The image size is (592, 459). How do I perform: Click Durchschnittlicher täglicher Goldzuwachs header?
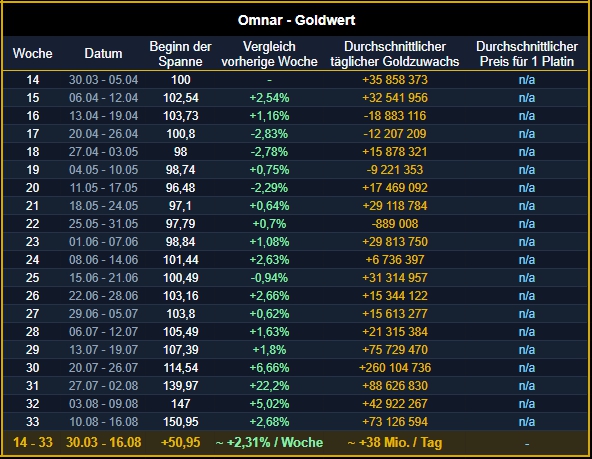[395, 54]
